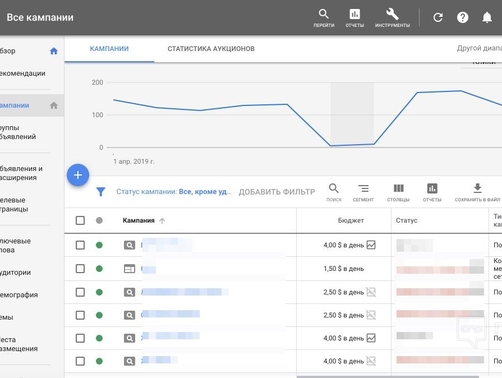Open Демография in the sidebar
Image resolution: width=502 pixels, height=378 pixels.
pos(19,295)
